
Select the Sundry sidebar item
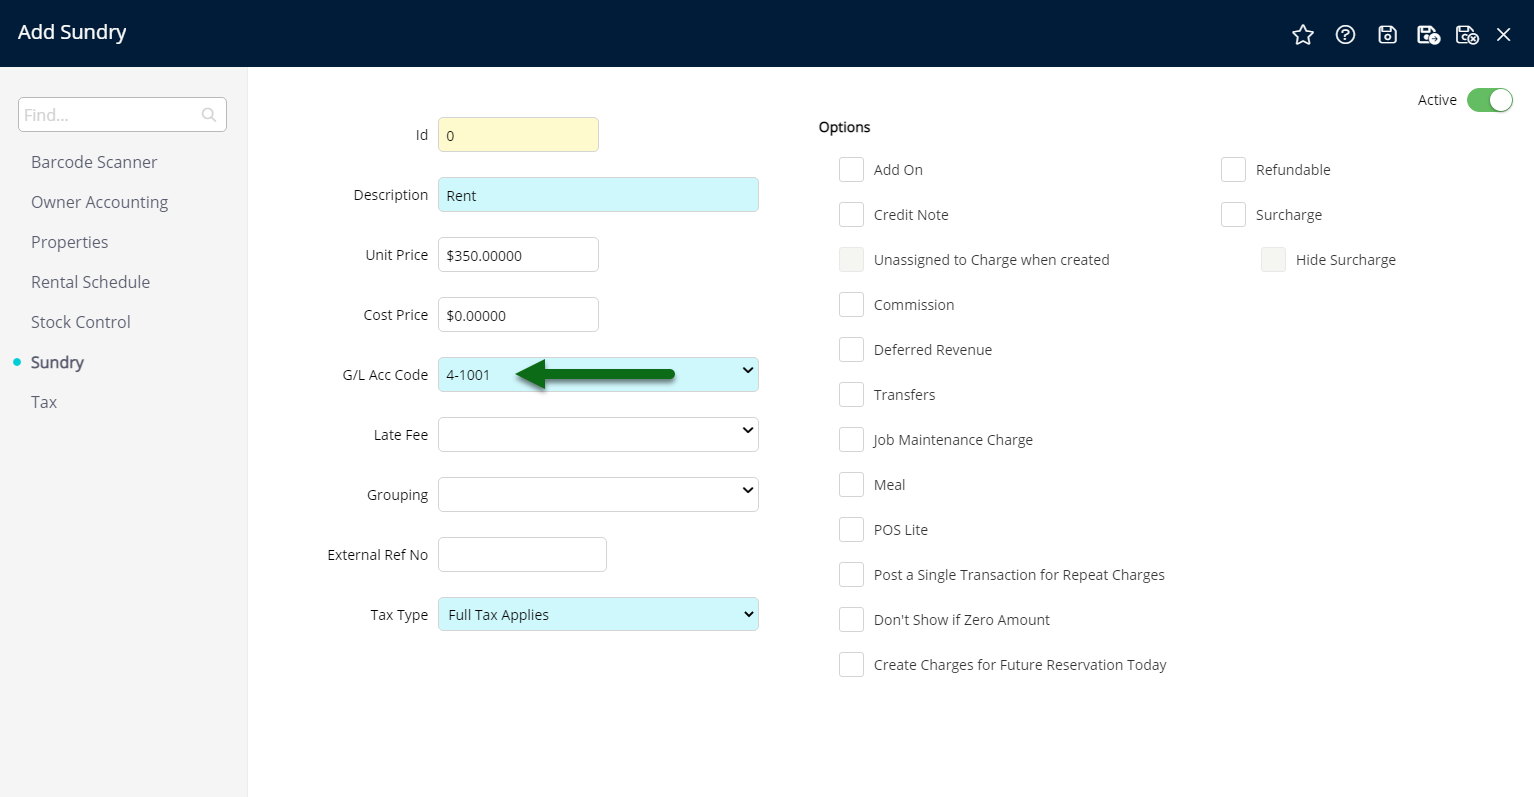pos(57,362)
